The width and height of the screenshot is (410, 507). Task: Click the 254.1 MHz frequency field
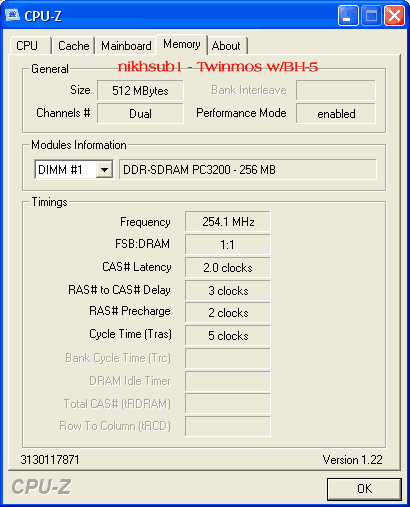click(228, 221)
